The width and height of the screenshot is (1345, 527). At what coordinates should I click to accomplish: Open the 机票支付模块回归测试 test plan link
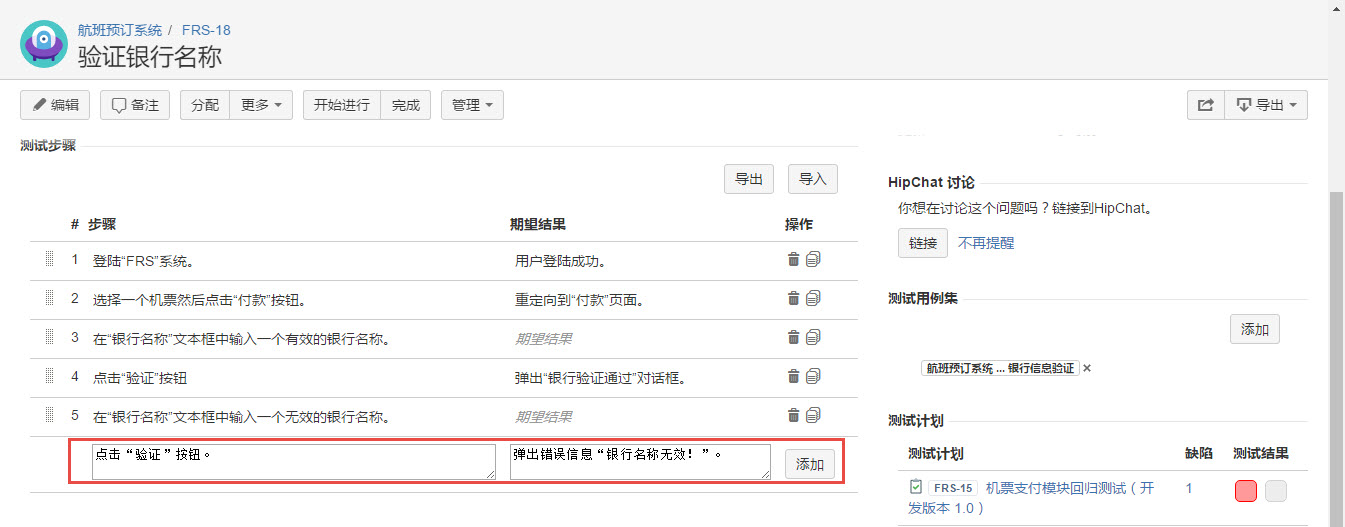(1069, 488)
